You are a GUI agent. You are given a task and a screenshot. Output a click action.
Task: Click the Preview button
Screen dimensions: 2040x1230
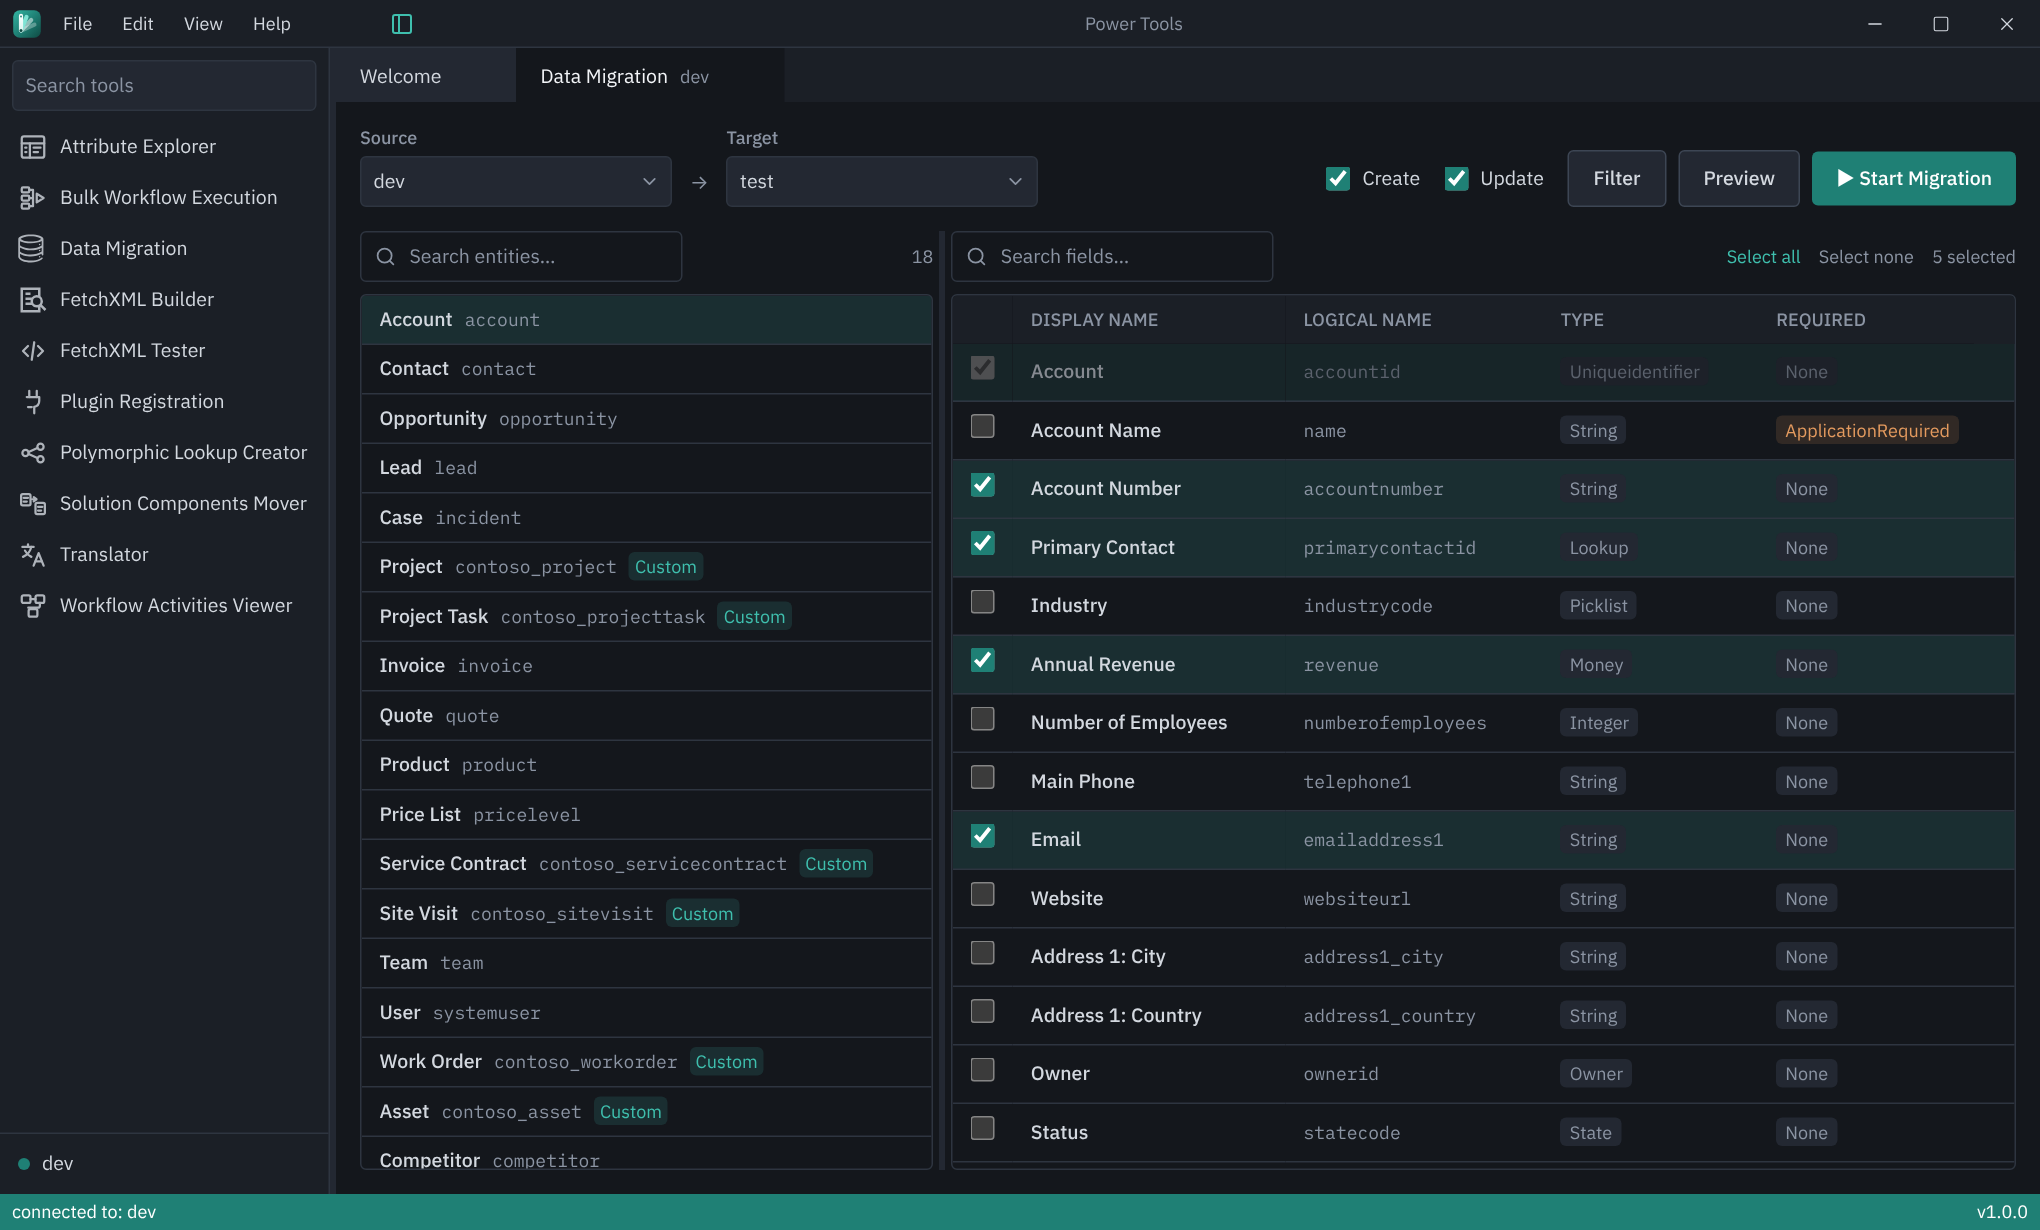tap(1738, 178)
